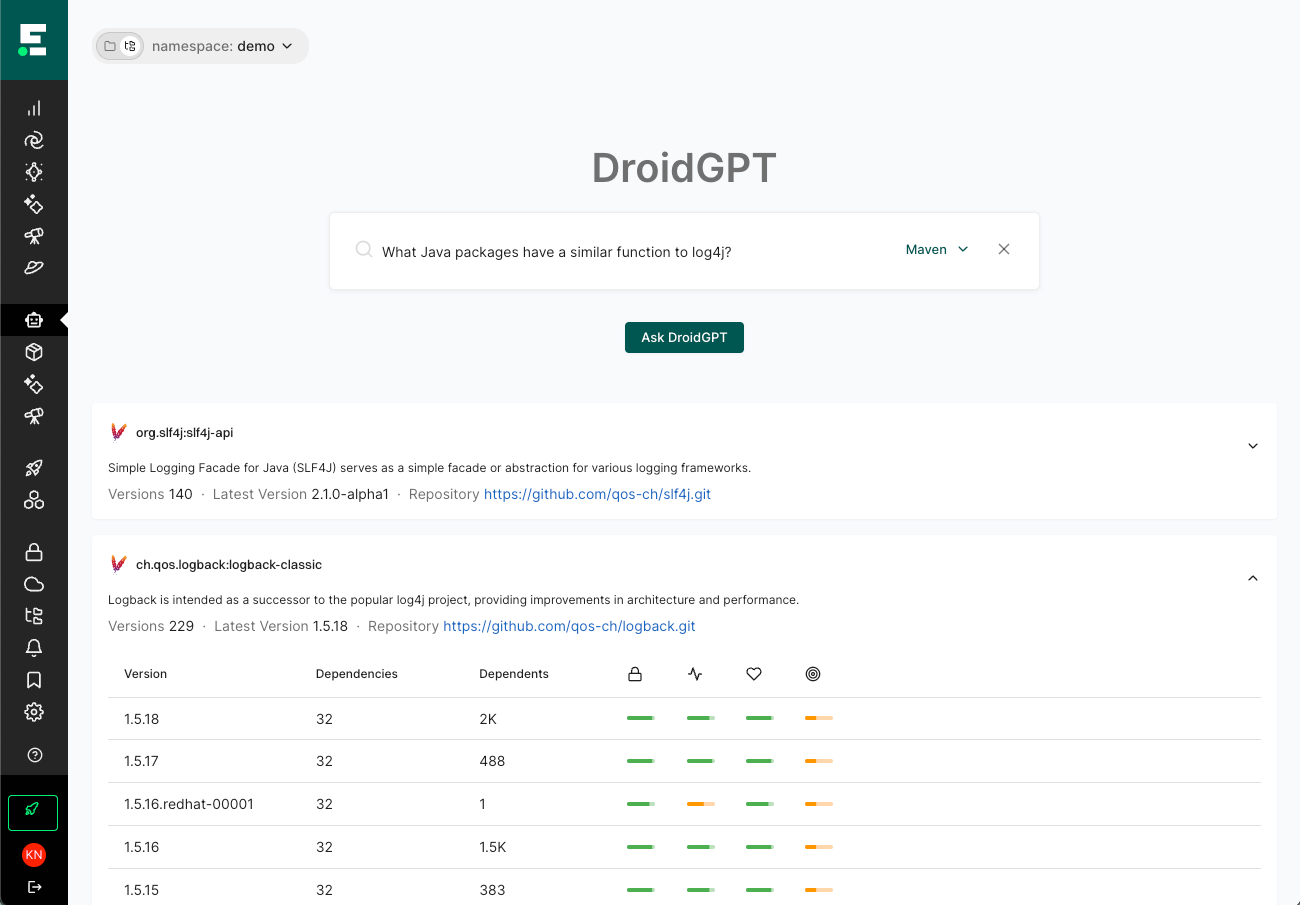The height and width of the screenshot is (905, 1300).
Task: Click the activity pulse column header icon
Action: tap(695, 674)
